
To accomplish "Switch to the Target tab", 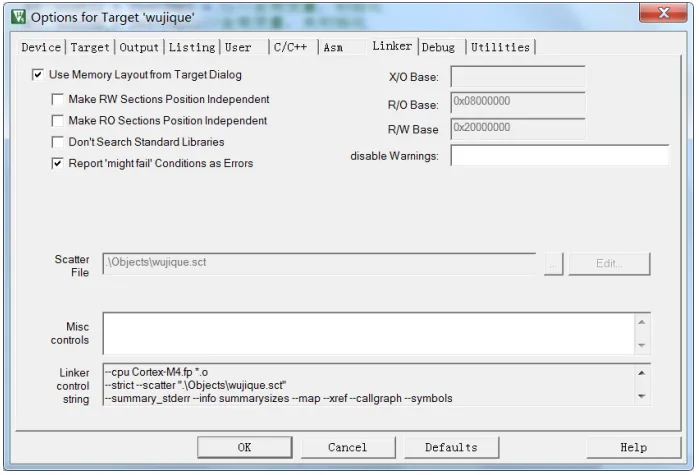I will (x=90, y=47).
